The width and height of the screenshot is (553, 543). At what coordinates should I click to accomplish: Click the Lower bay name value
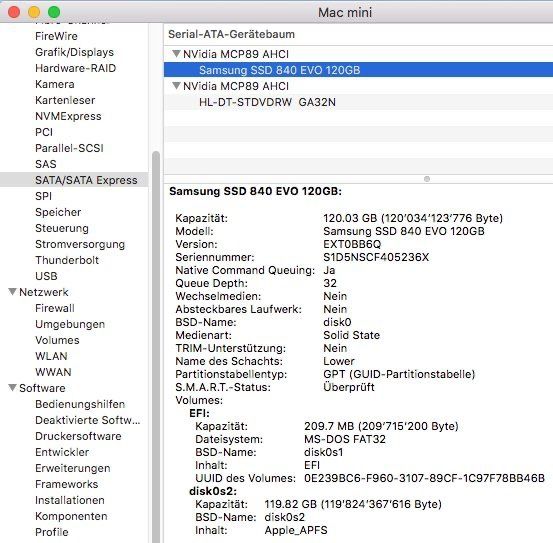[339, 361]
